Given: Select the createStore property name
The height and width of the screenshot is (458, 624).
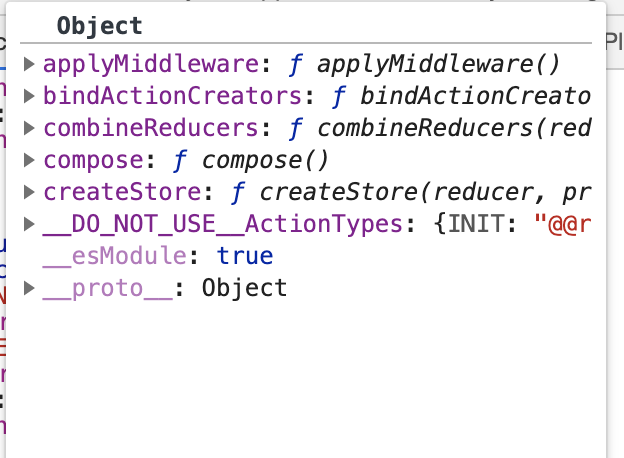Looking at the screenshot, I should tap(122, 192).
